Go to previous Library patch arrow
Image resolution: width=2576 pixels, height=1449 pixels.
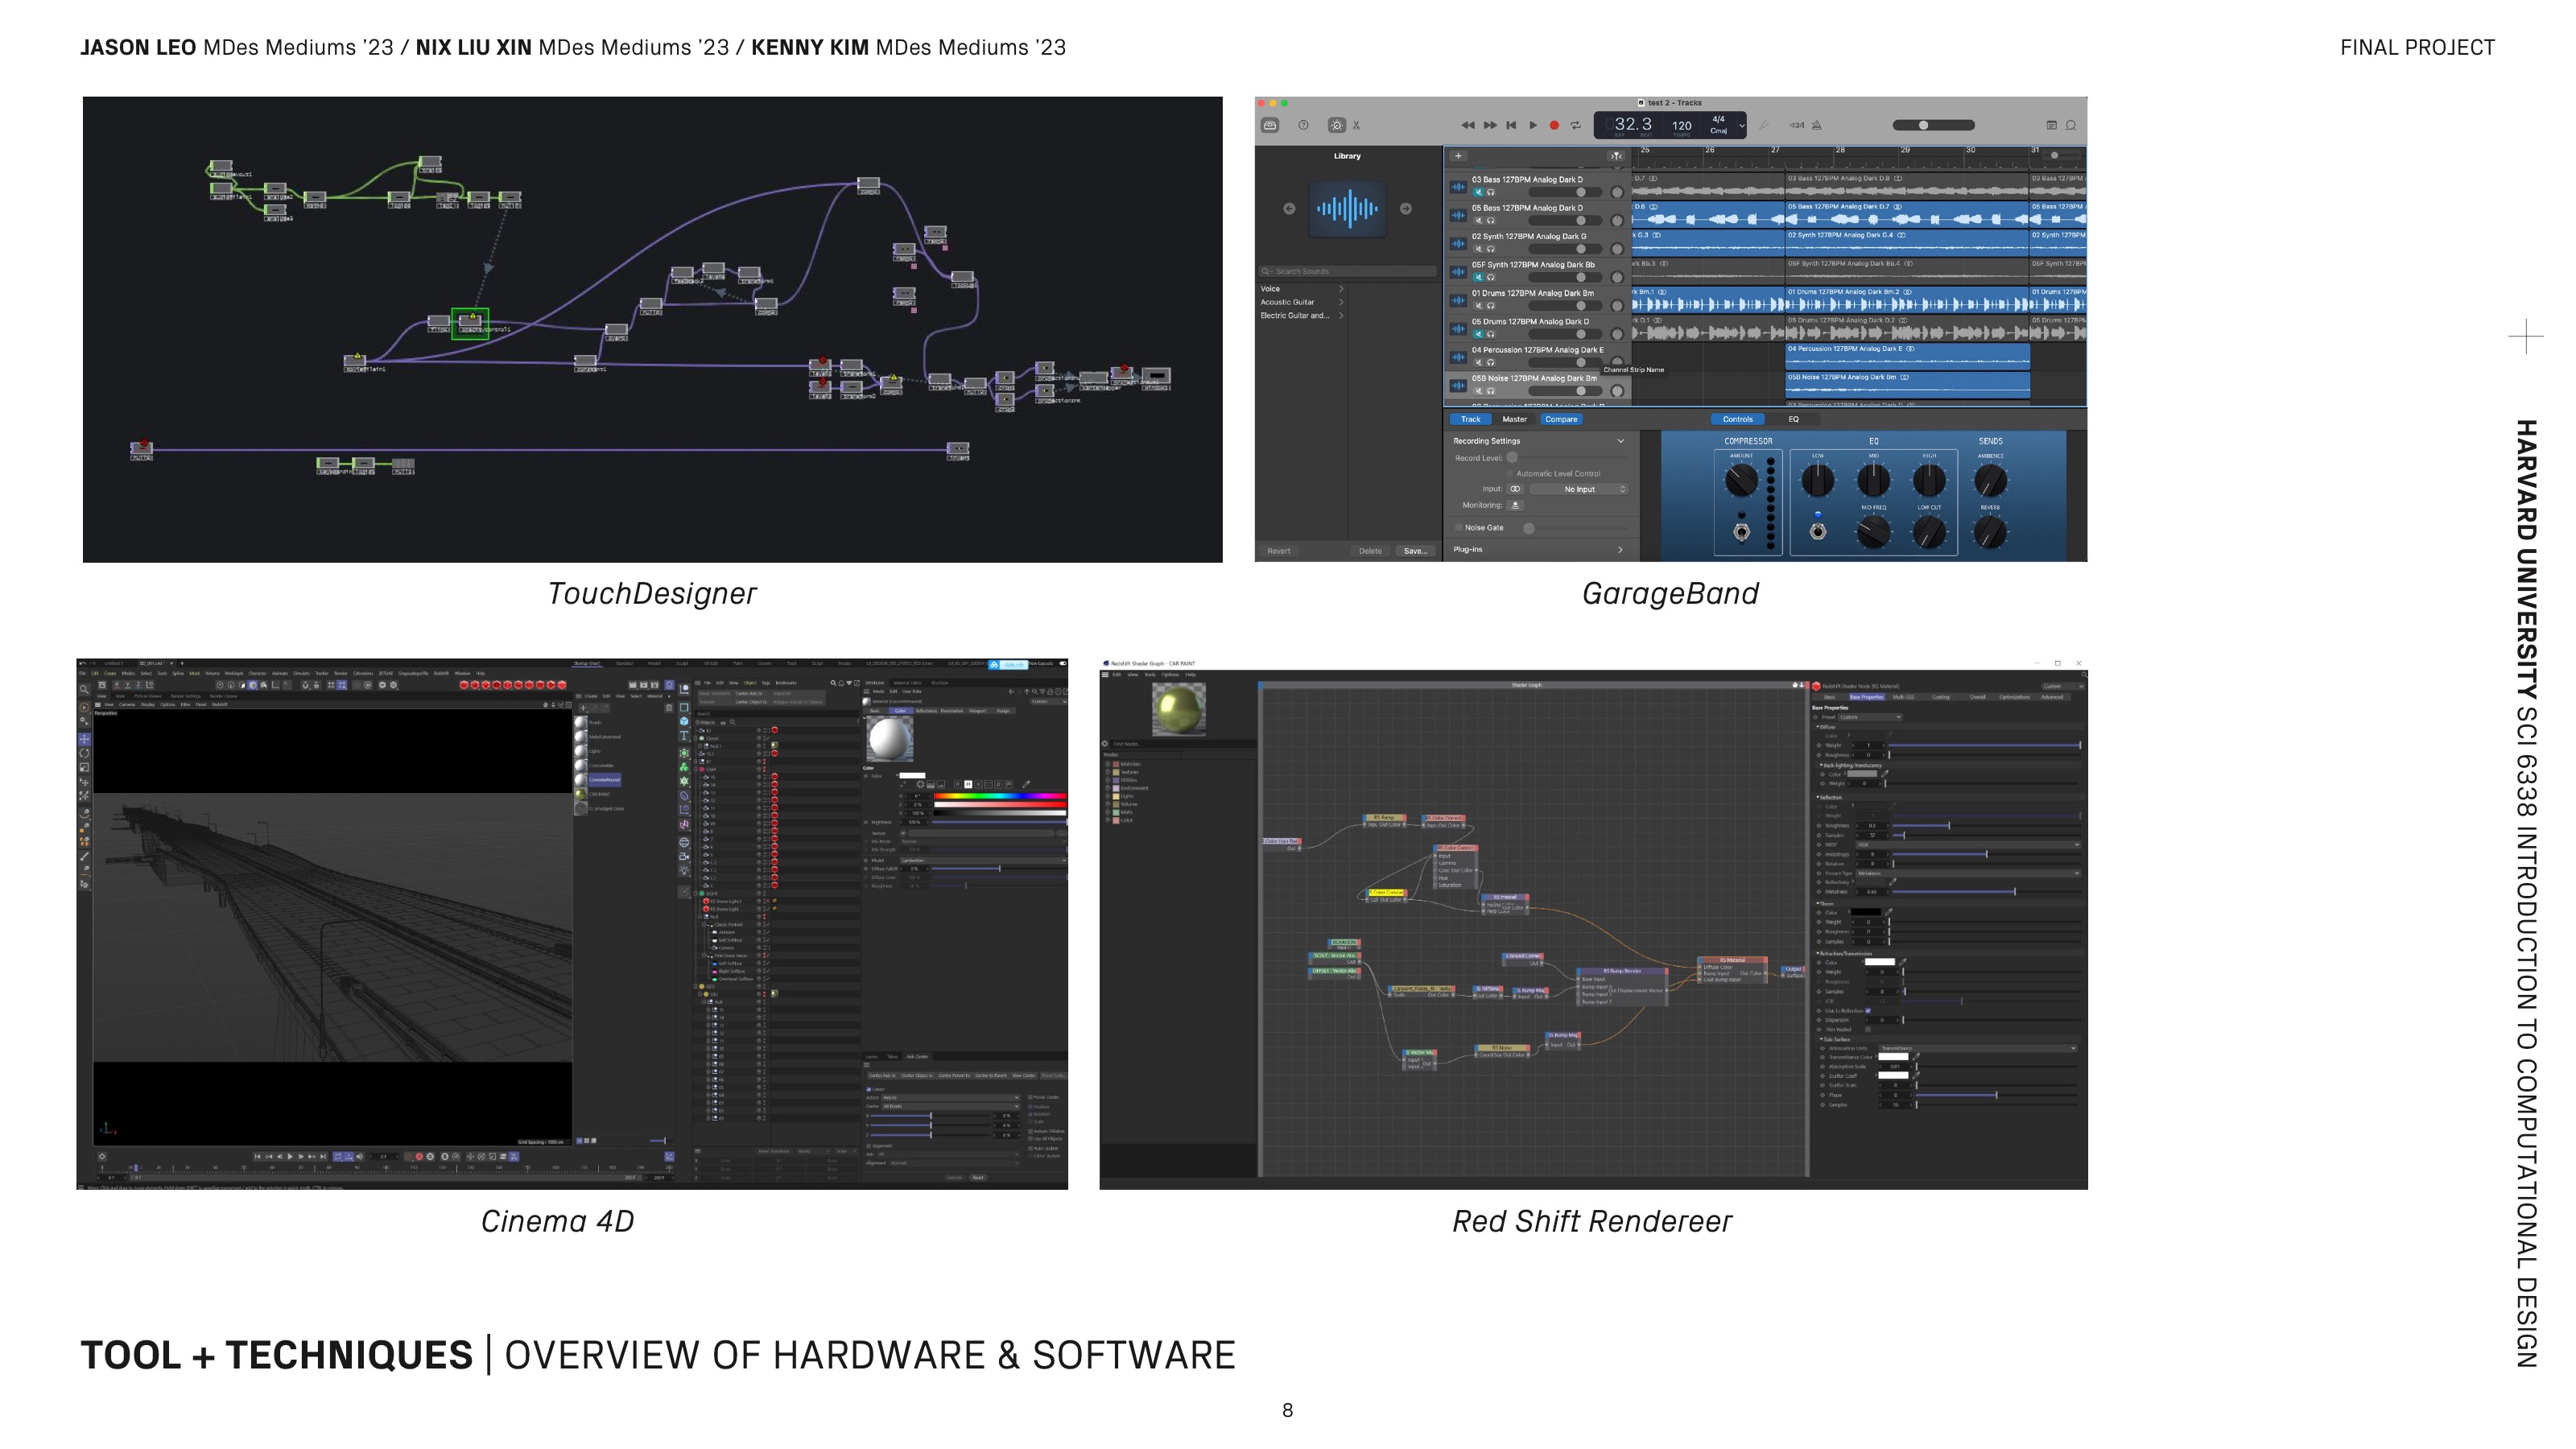[1289, 209]
